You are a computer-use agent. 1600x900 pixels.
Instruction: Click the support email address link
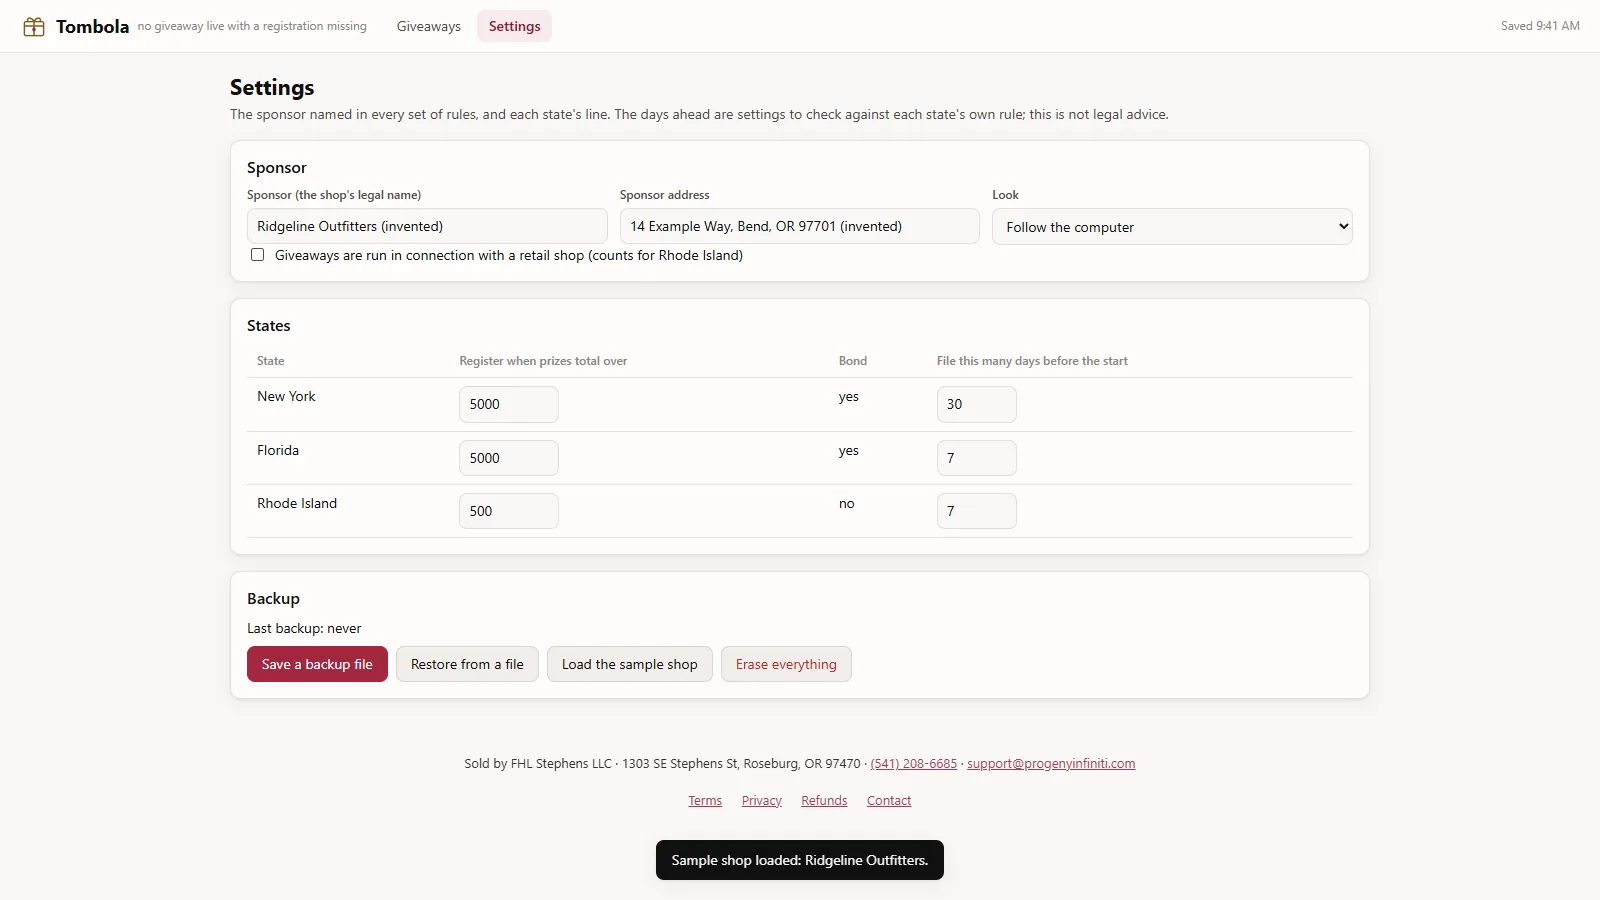point(1051,764)
